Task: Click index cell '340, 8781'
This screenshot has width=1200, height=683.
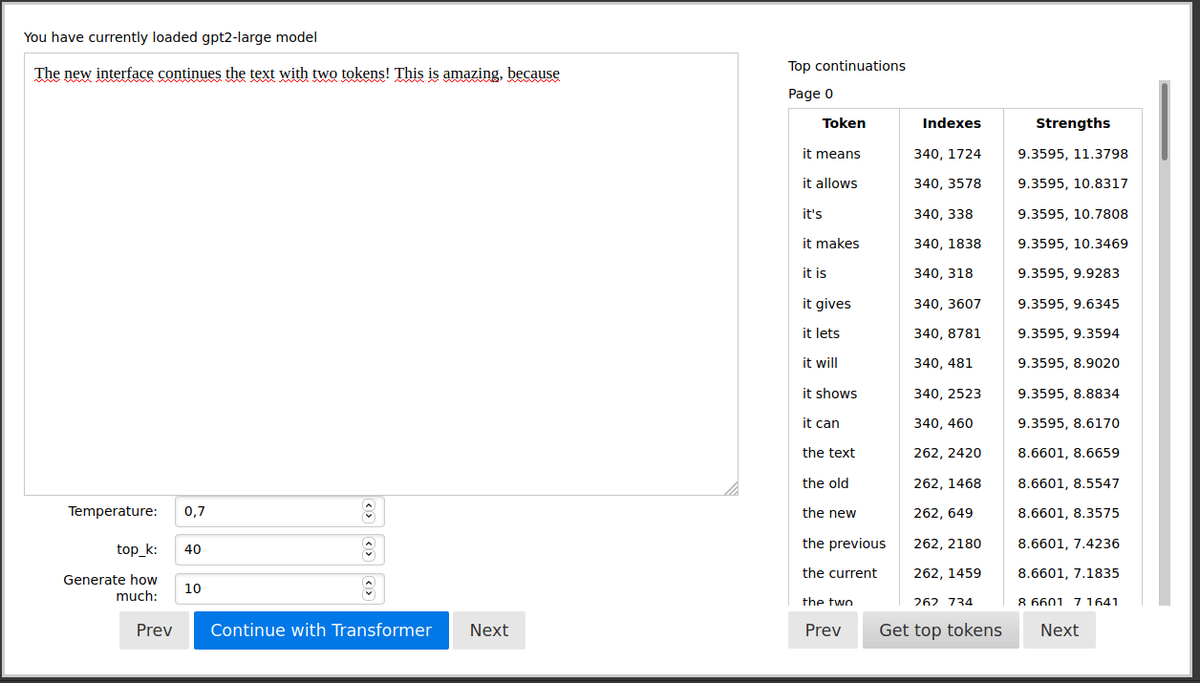Action: 951,333
